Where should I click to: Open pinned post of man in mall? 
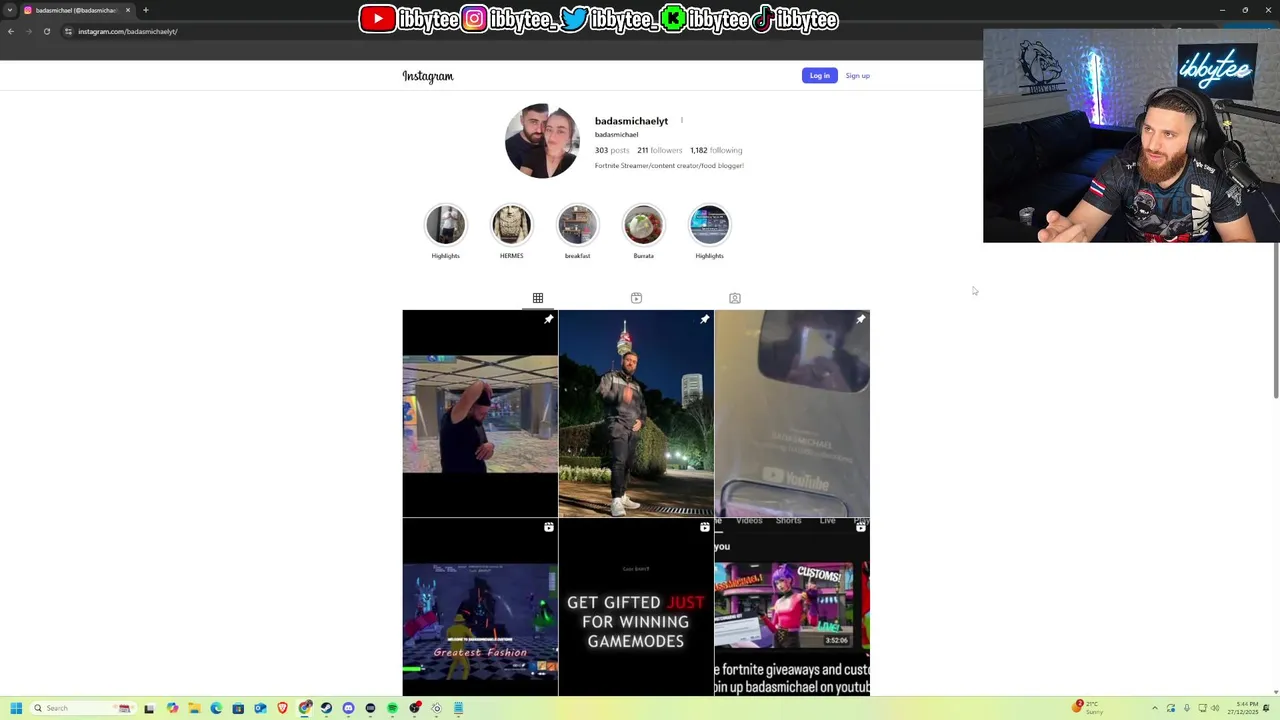coord(480,413)
